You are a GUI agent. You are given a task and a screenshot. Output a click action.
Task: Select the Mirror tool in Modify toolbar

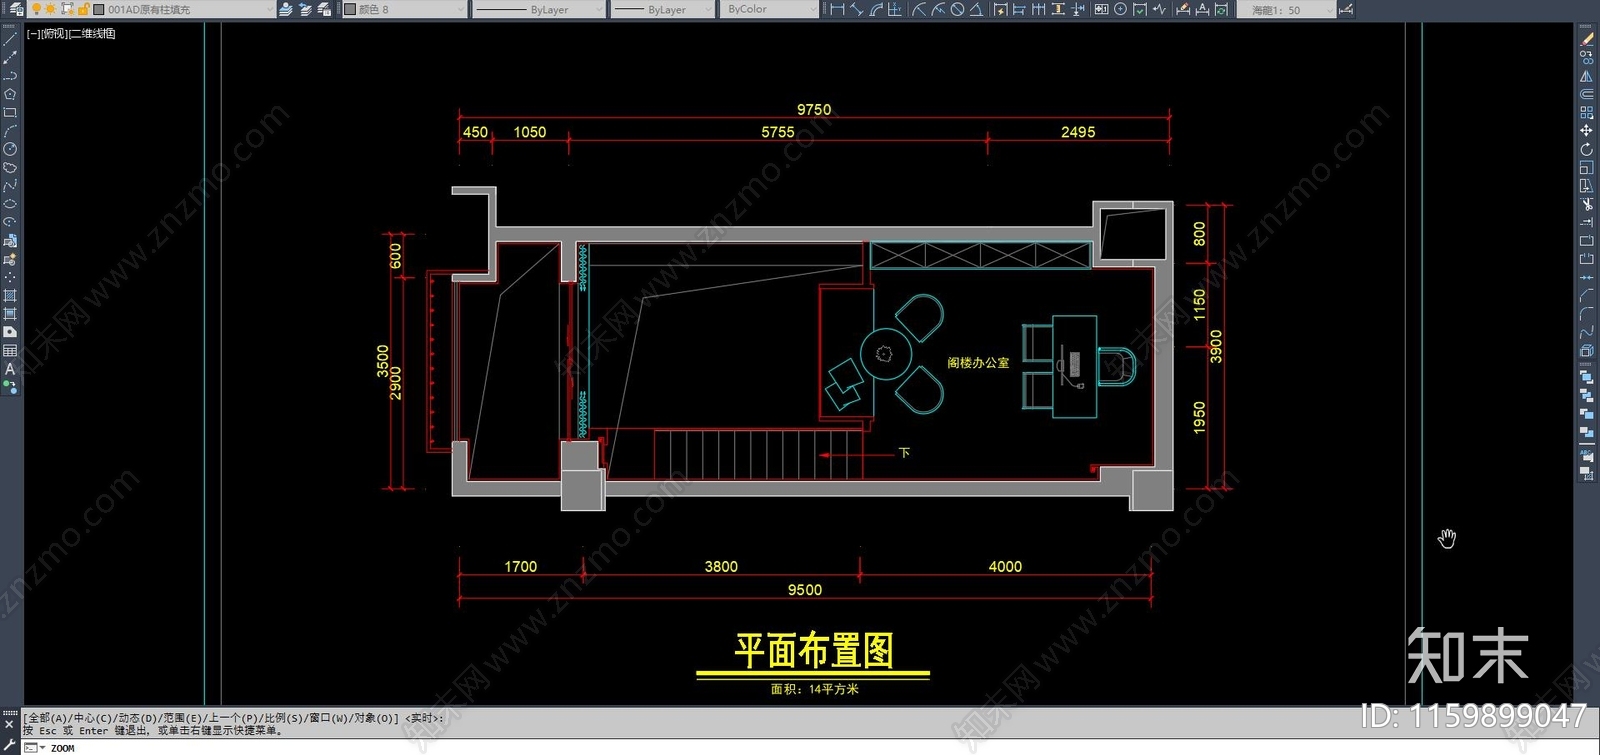point(1586,76)
